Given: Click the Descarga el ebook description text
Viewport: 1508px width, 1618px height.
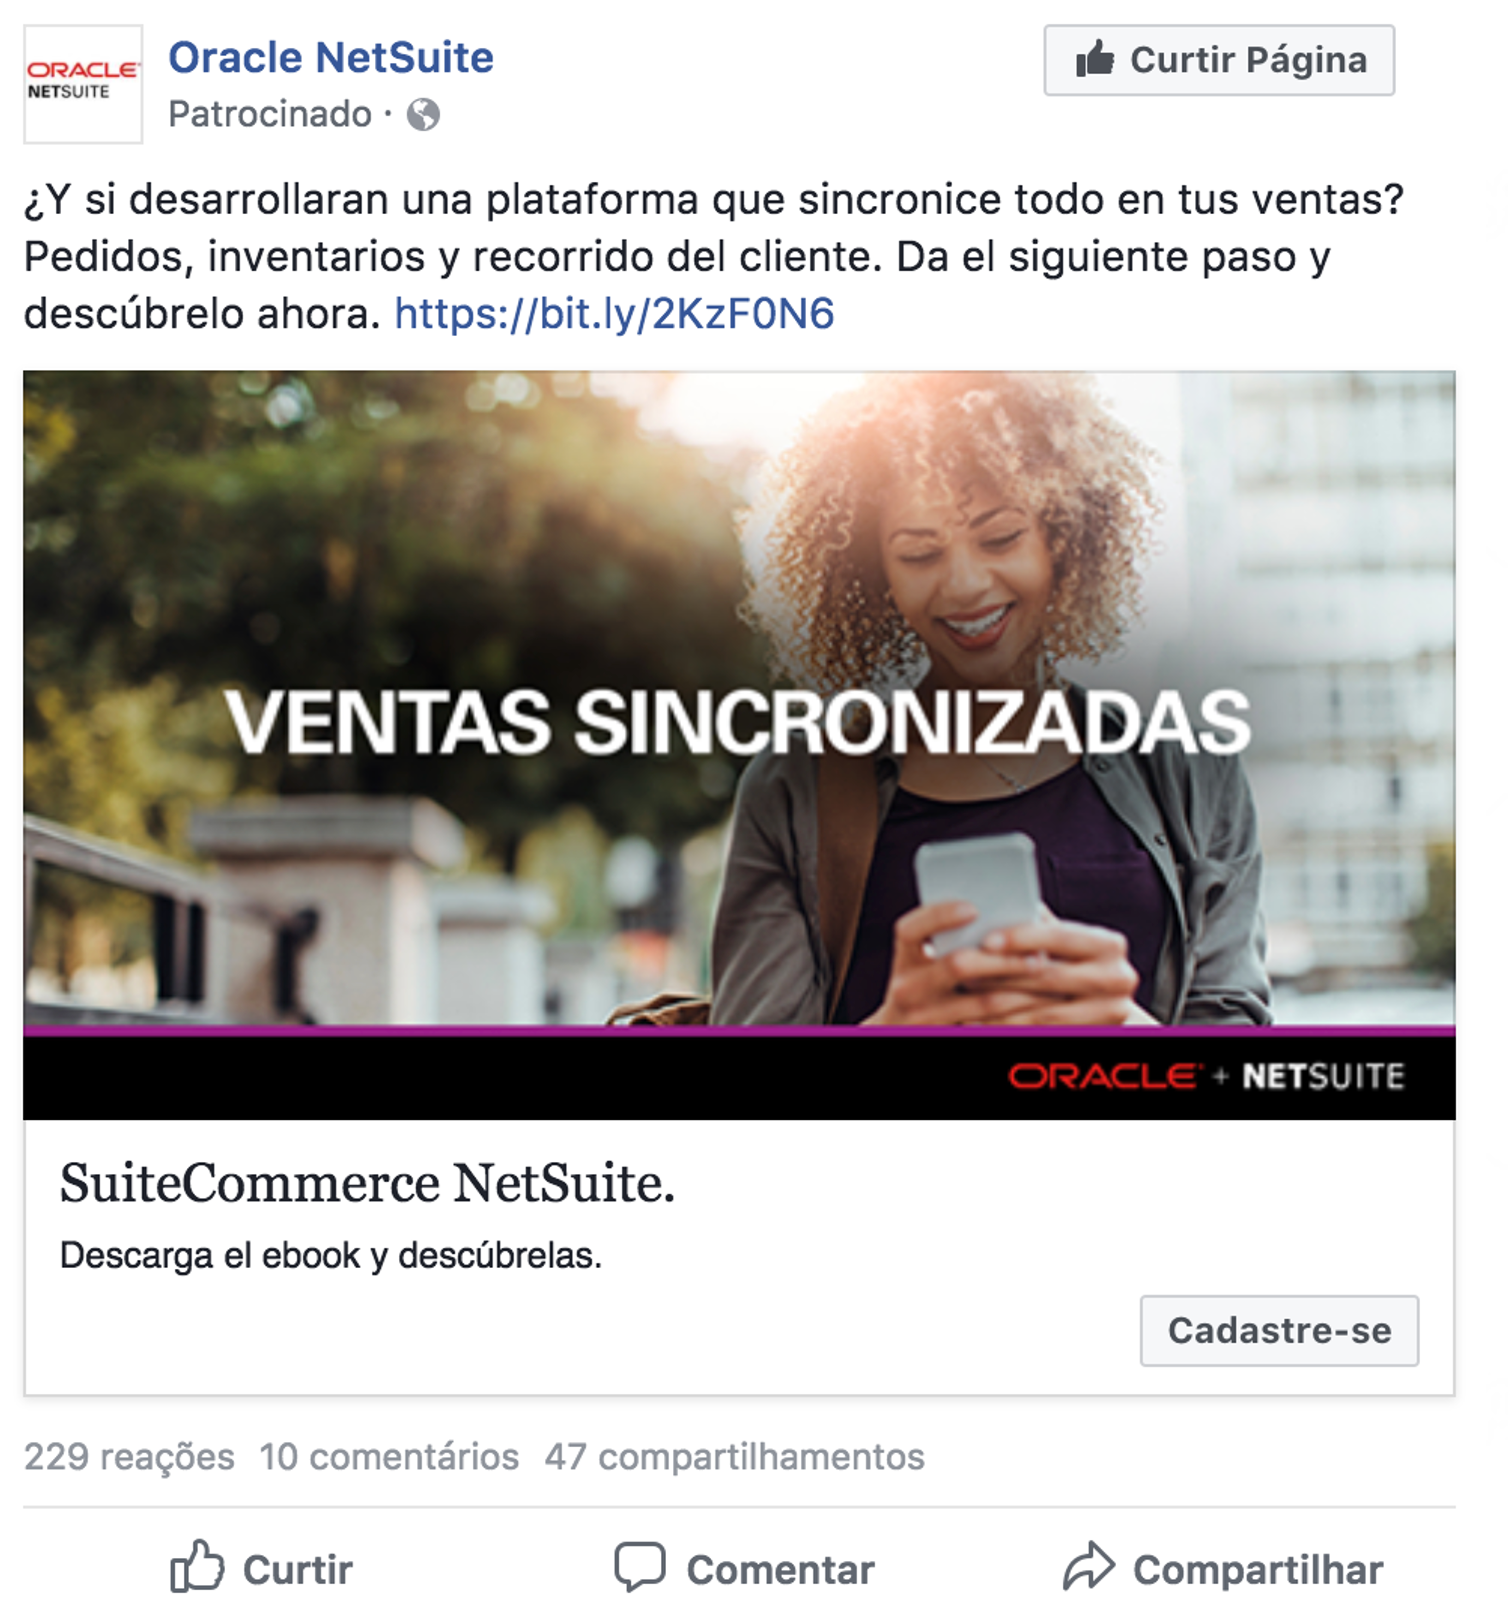Looking at the screenshot, I should click(331, 1256).
